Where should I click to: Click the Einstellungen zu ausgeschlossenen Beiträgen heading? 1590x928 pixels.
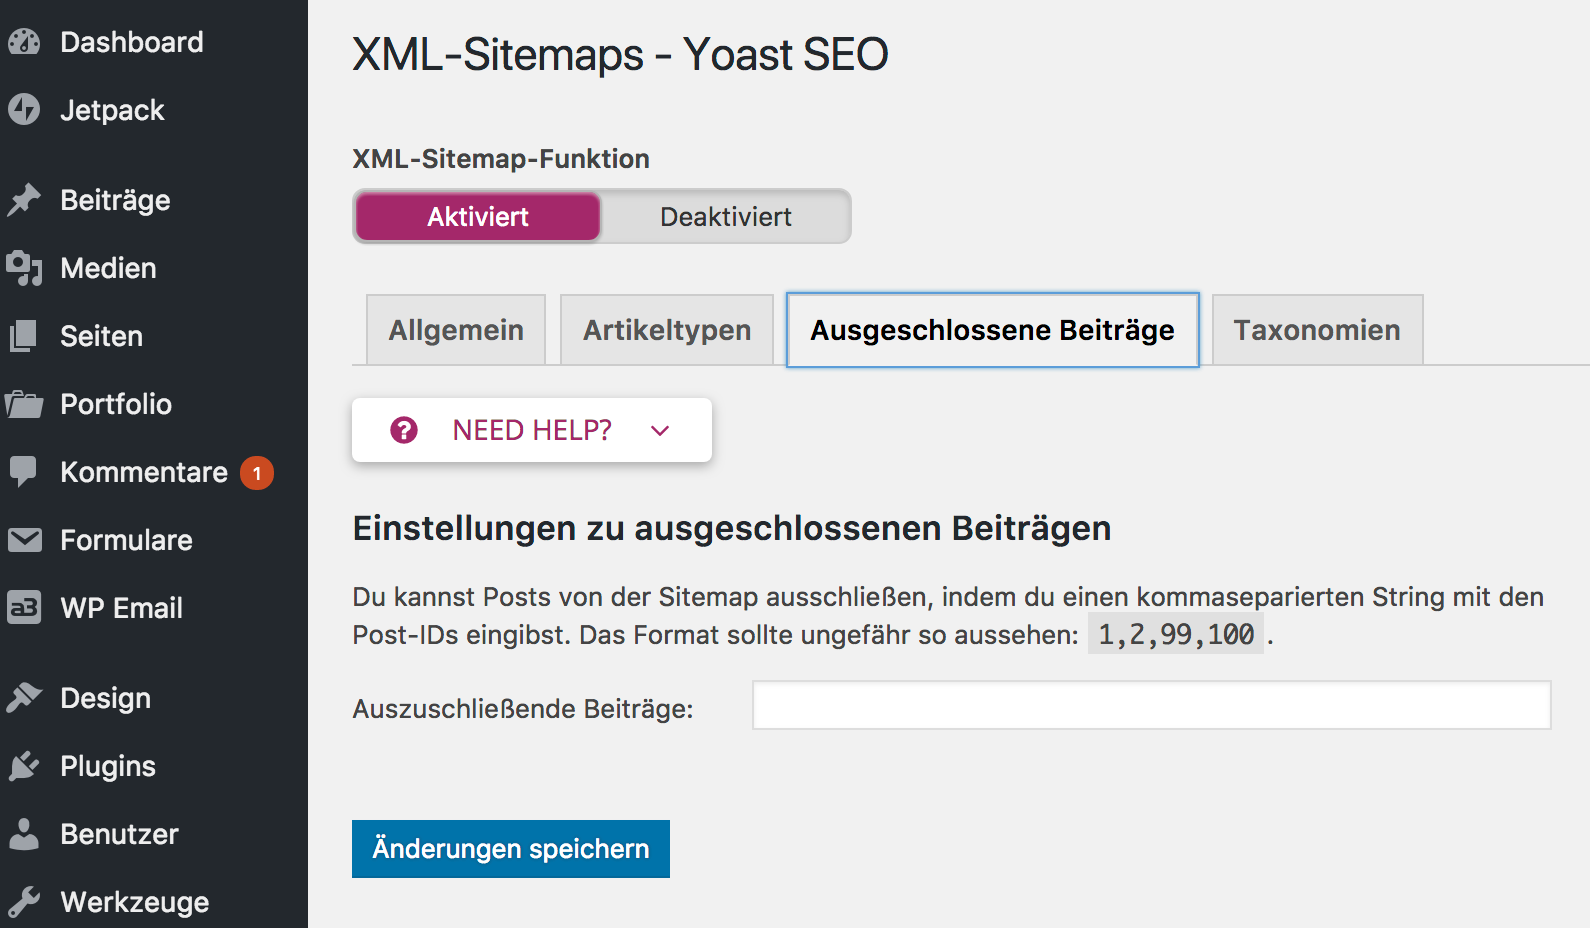coord(732,528)
